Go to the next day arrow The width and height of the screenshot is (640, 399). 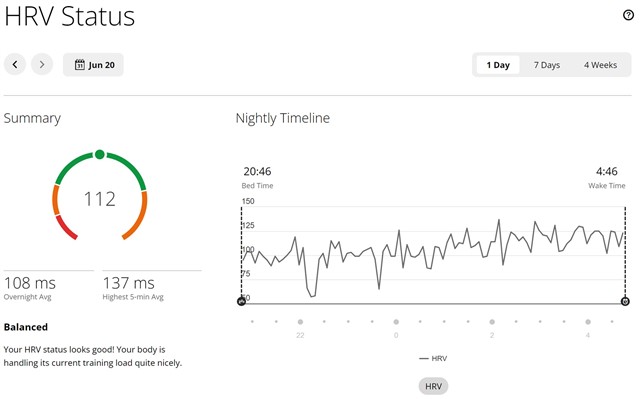point(42,64)
